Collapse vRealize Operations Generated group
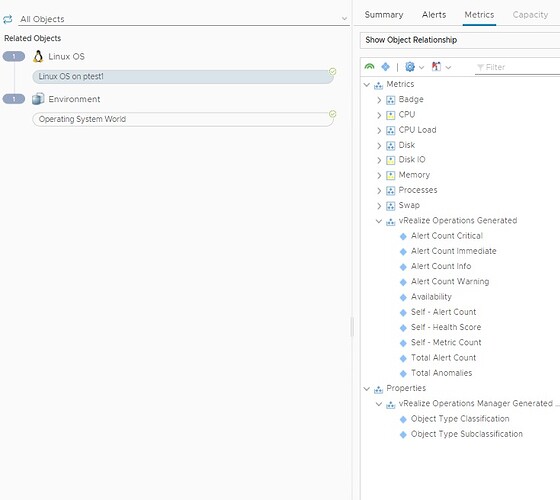The image size is (560, 500). pos(379,221)
